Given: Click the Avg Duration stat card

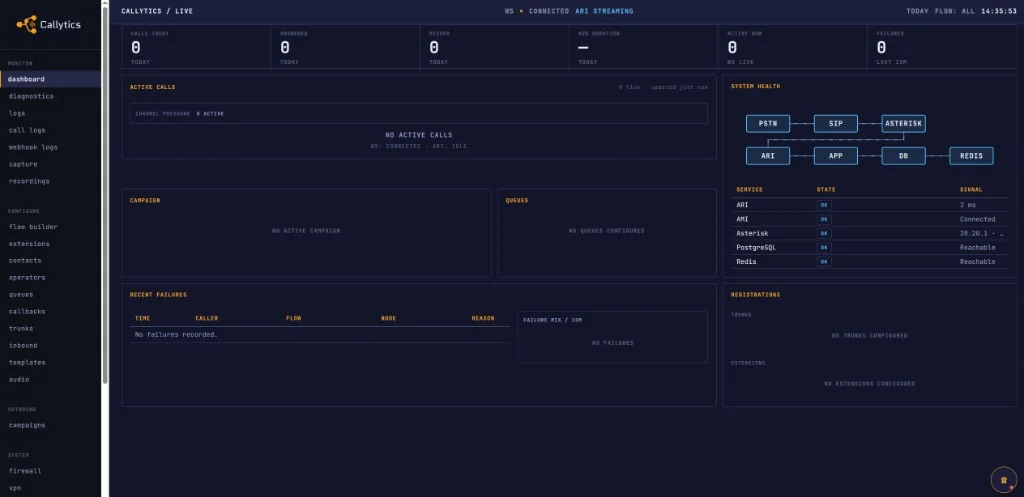Looking at the screenshot, I should (643, 47).
